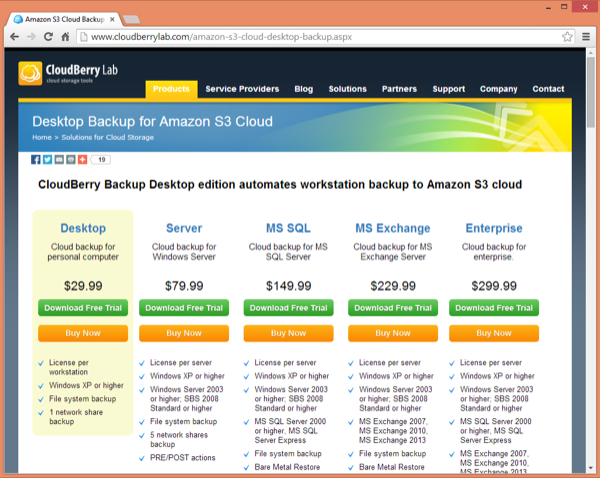The width and height of the screenshot is (600, 478).
Task: Click the $229.99 MS Exchange price
Action: tap(393, 286)
